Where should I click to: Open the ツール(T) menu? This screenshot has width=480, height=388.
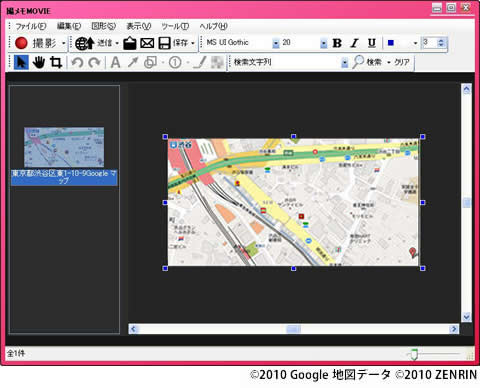click(x=175, y=26)
